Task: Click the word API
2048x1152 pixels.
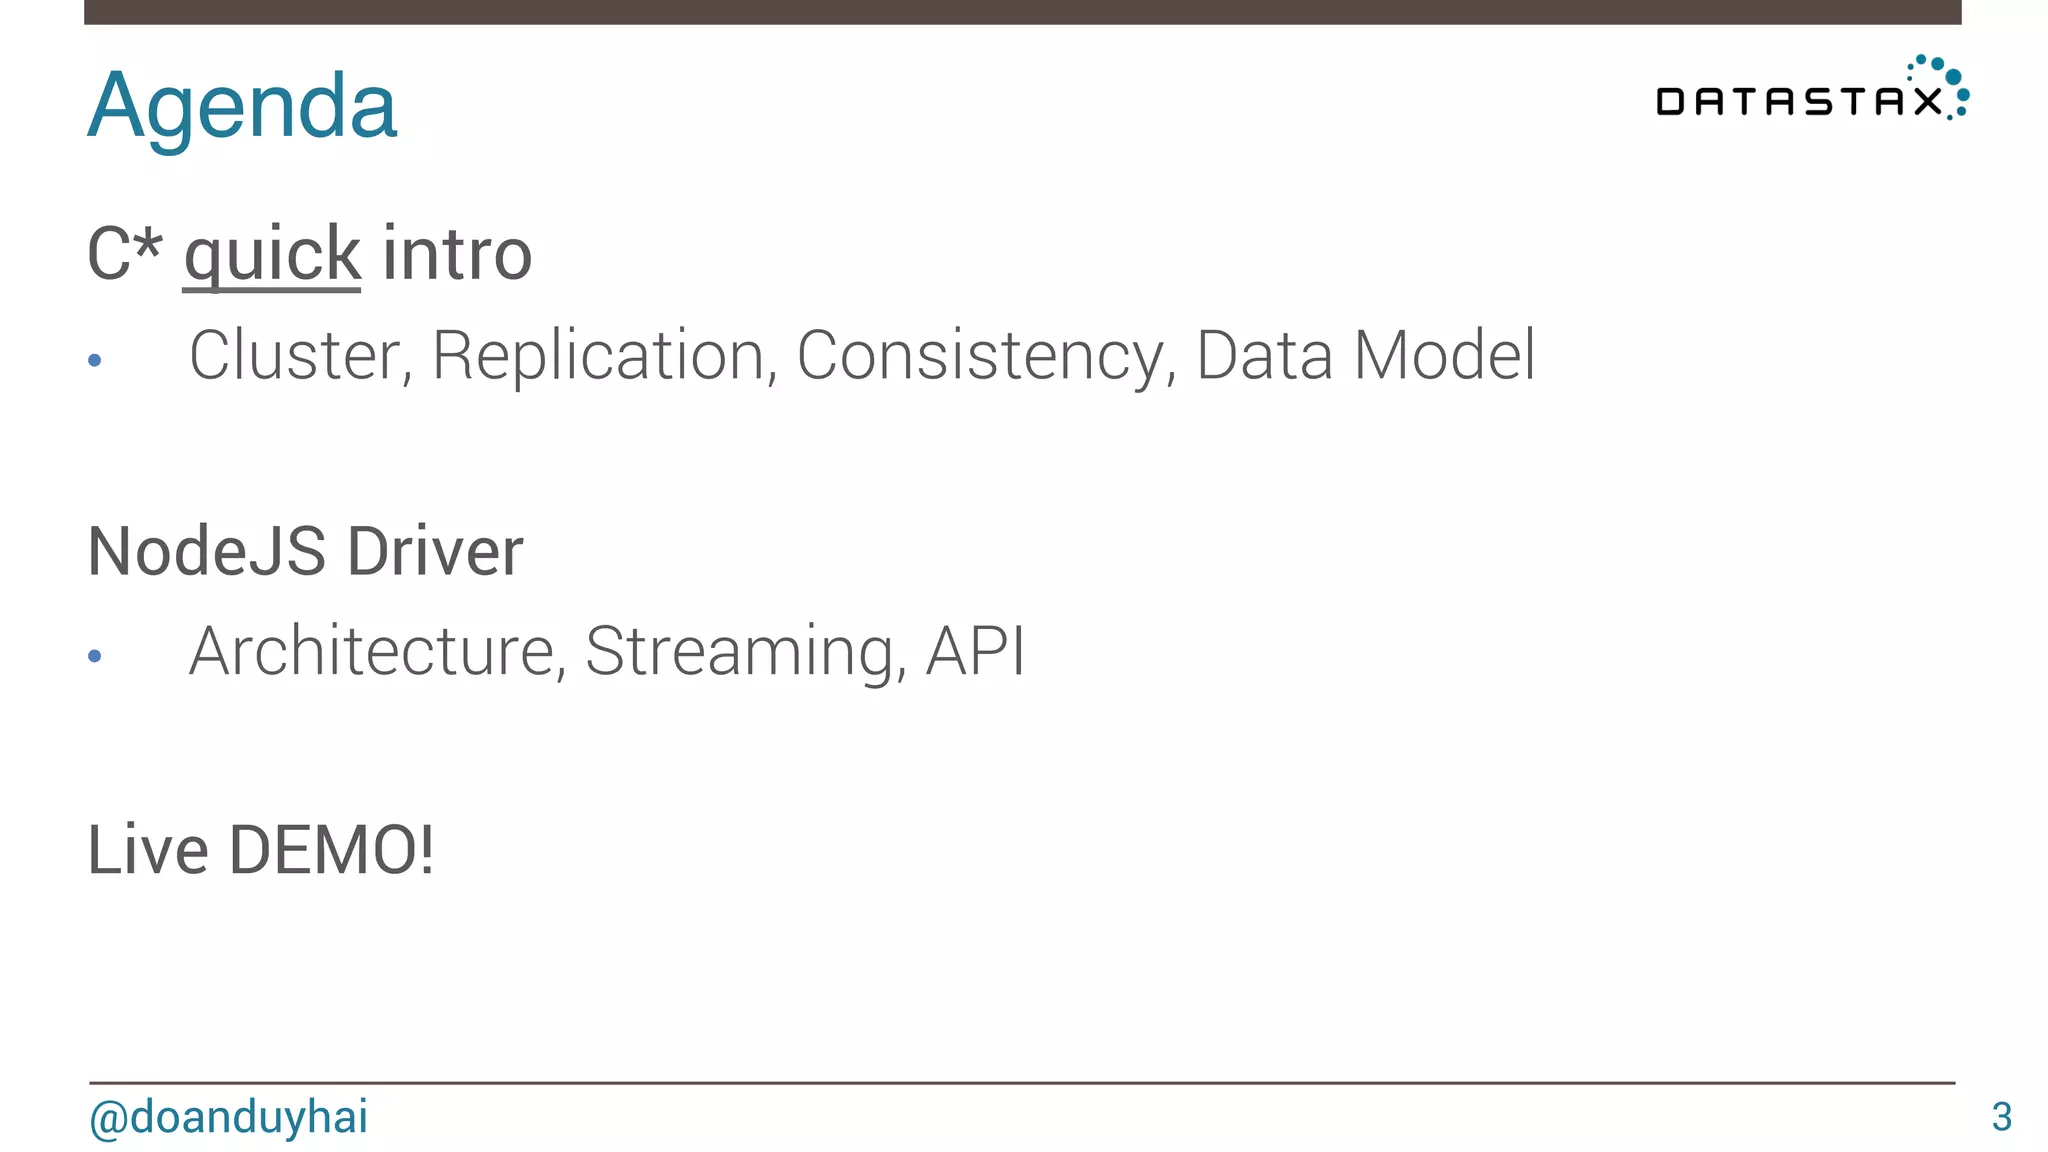Action: click(x=975, y=651)
